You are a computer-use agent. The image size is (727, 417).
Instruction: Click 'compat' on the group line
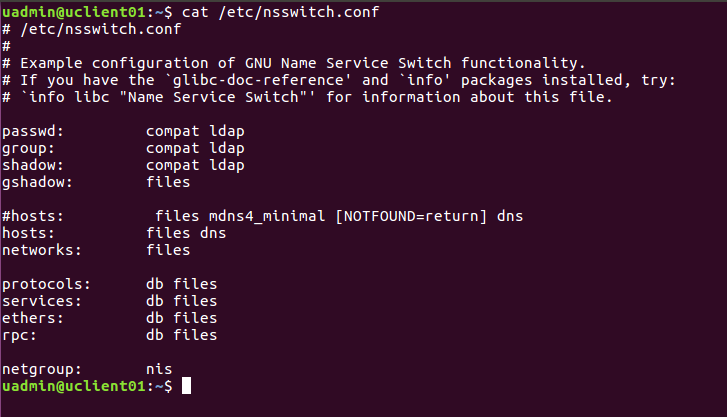tap(172, 149)
